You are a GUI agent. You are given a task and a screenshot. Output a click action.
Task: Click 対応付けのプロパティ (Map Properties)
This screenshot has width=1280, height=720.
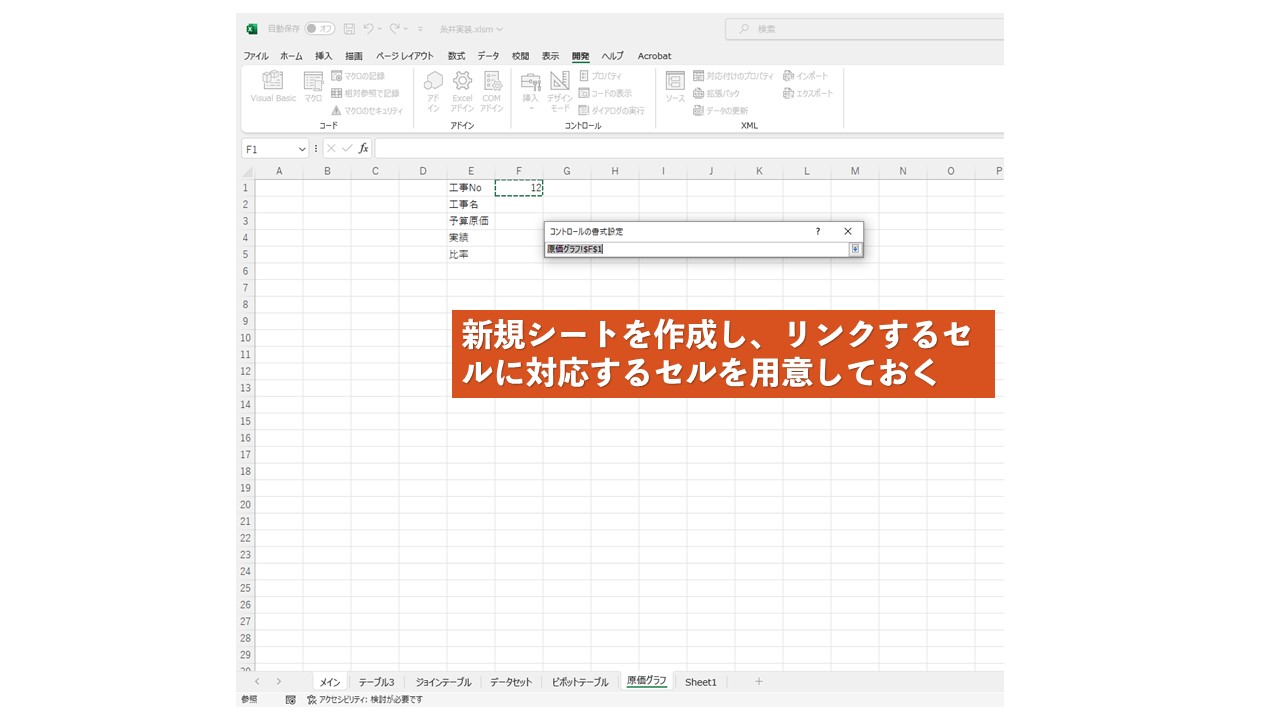[x=733, y=76]
